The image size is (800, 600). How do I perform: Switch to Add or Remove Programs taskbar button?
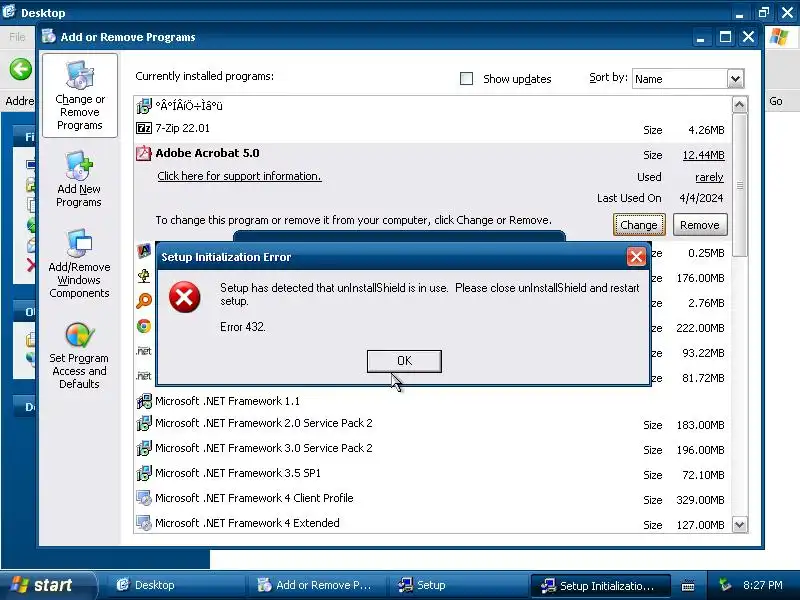315,585
